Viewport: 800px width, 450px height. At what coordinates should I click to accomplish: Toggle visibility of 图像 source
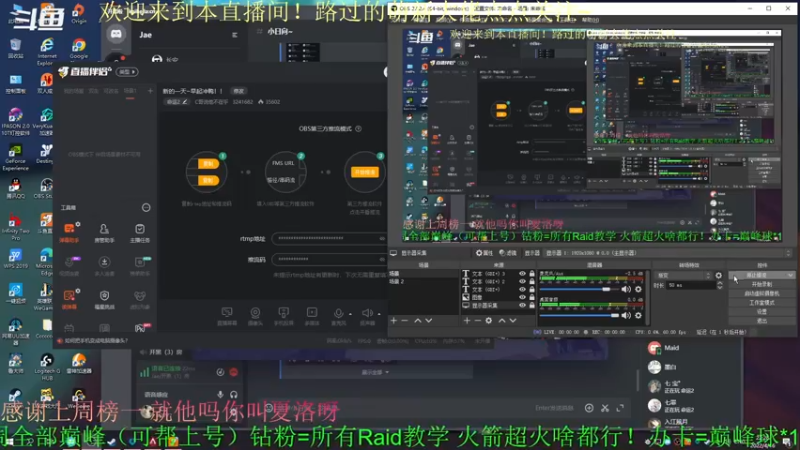click(522, 297)
